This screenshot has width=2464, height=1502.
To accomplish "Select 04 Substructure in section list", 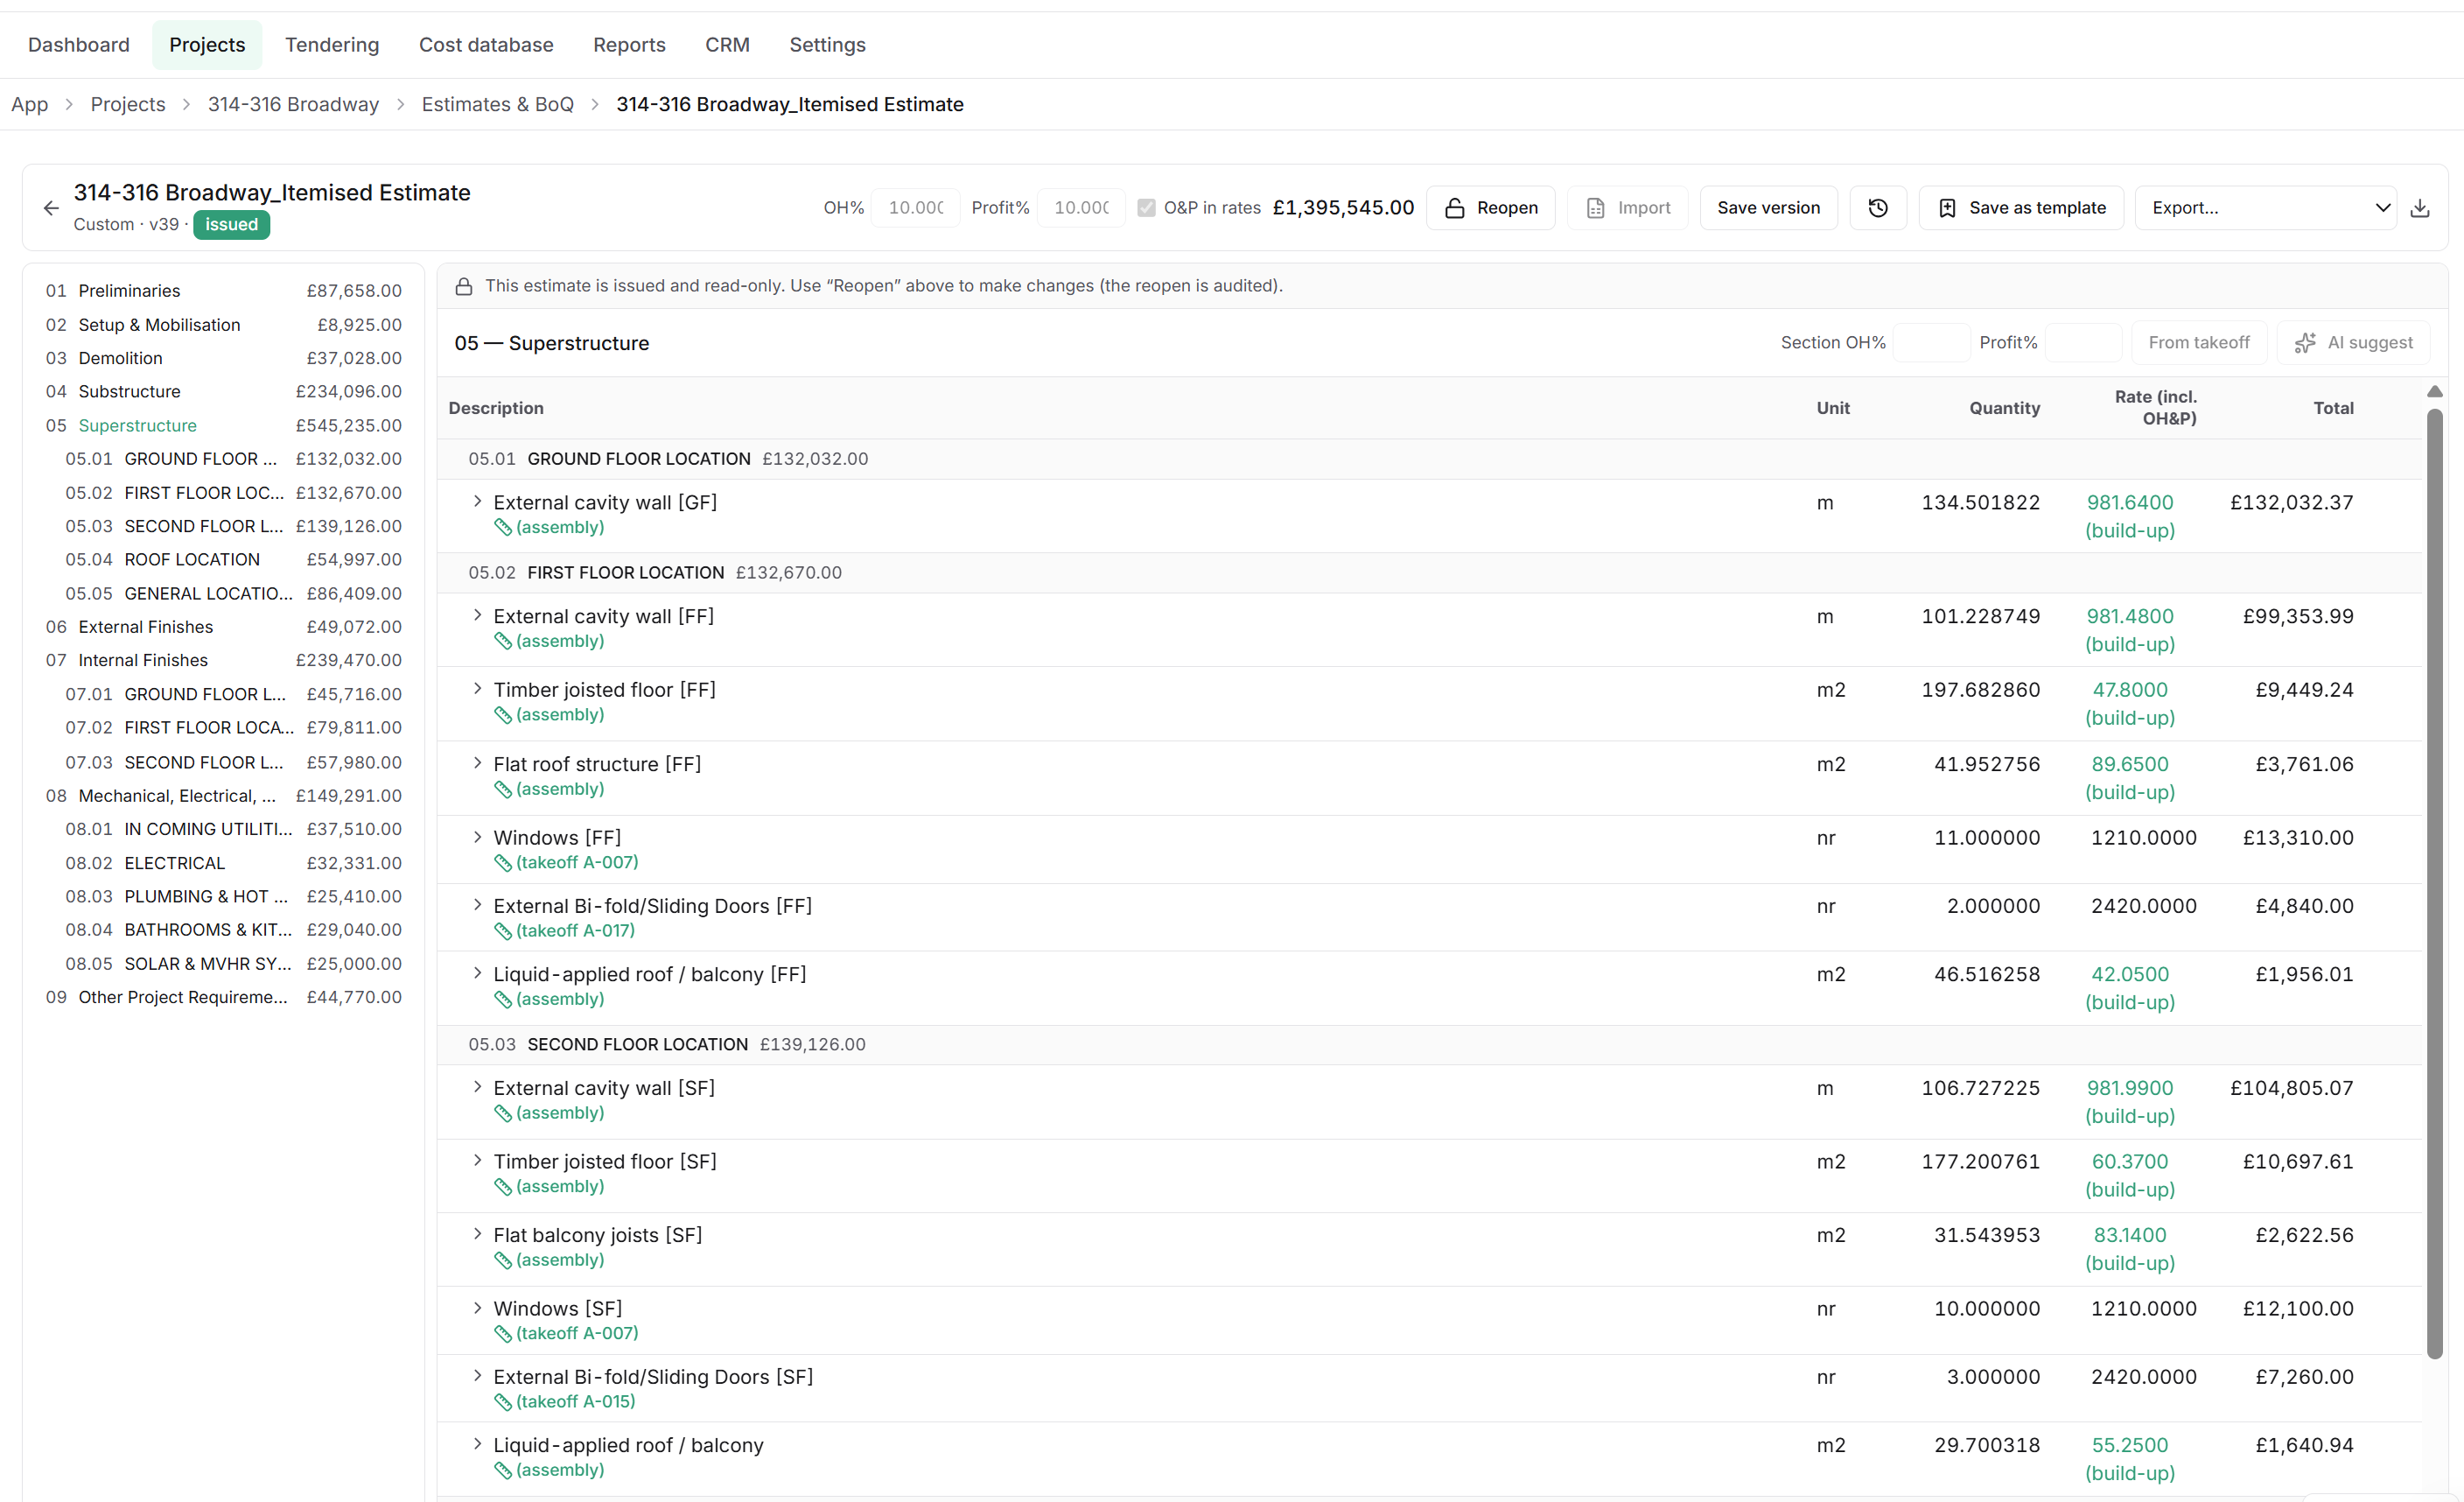I will pyautogui.click(x=224, y=392).
